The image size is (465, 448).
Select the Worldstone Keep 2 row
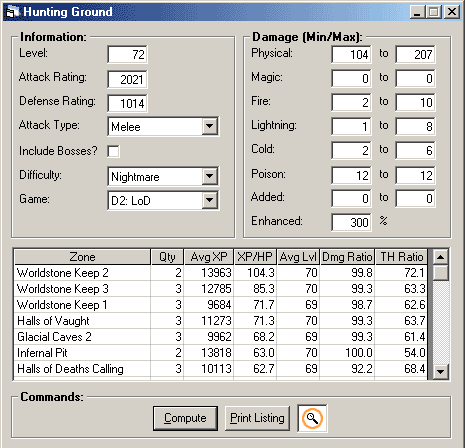click(221, 273)
